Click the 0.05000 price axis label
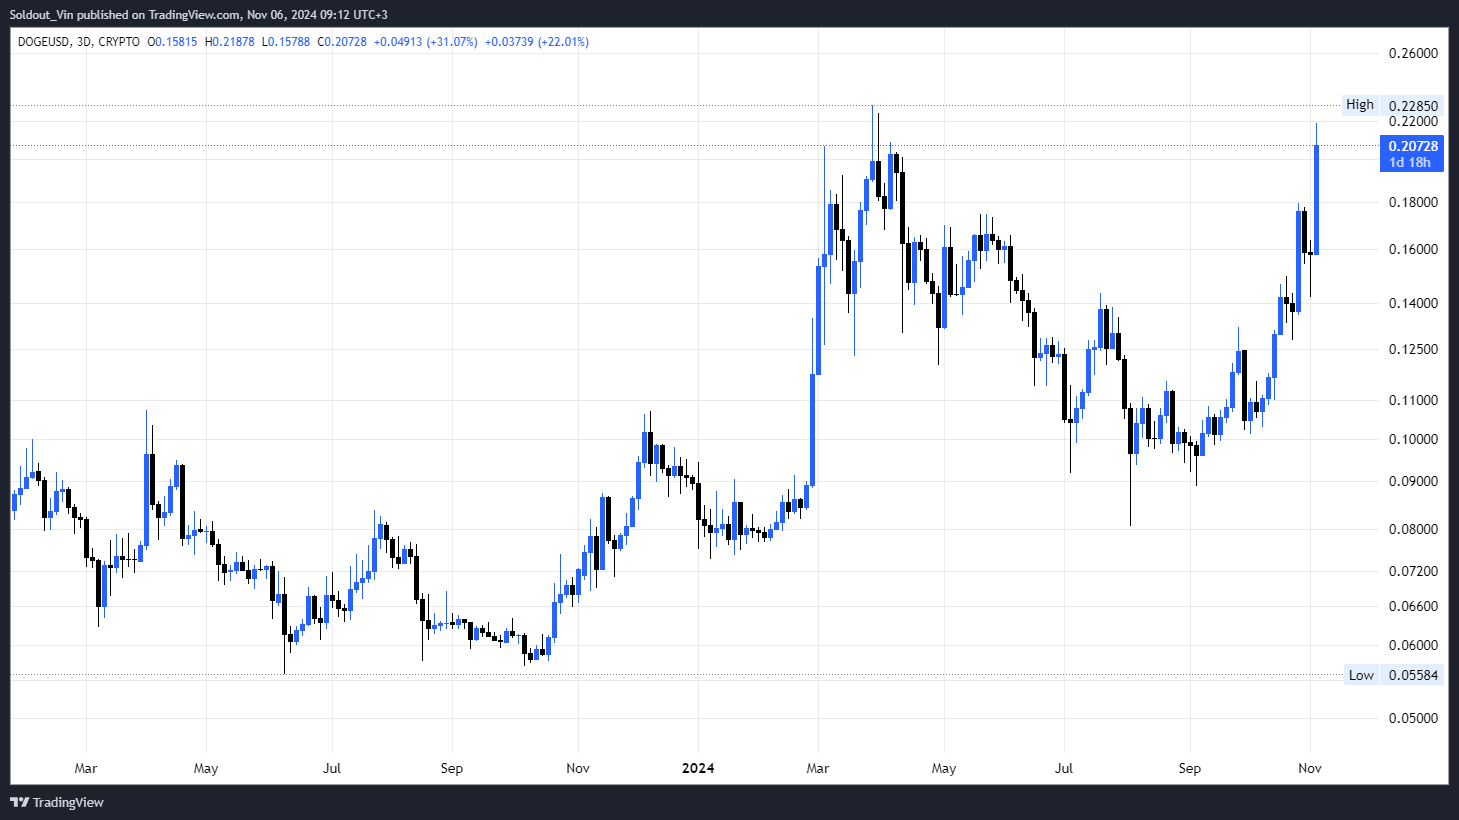This screenshot has width=1459, height=820. [x=1413, y=718]
